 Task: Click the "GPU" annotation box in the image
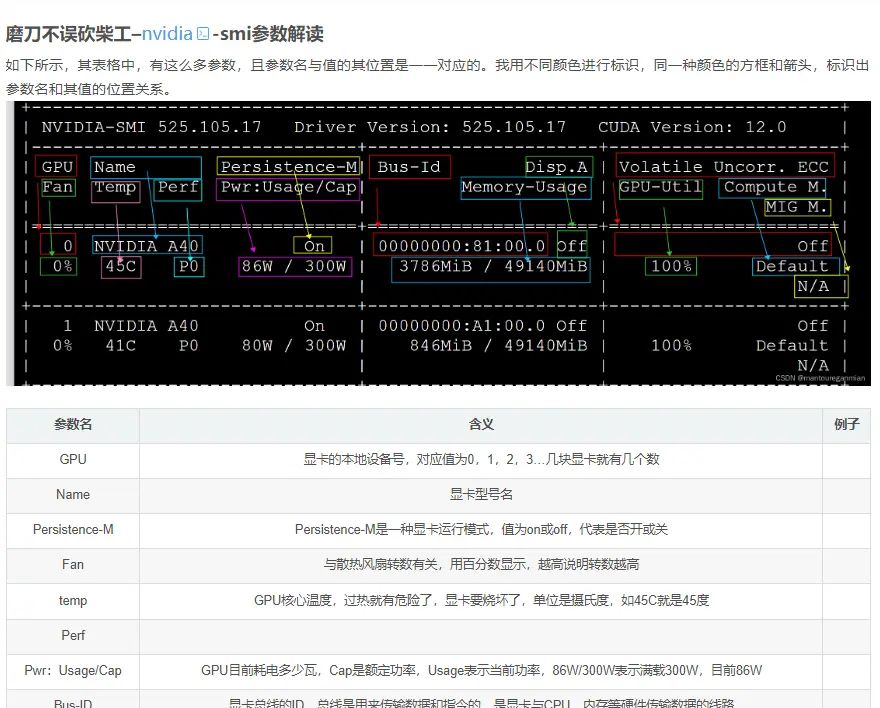[x=56, y=166]
